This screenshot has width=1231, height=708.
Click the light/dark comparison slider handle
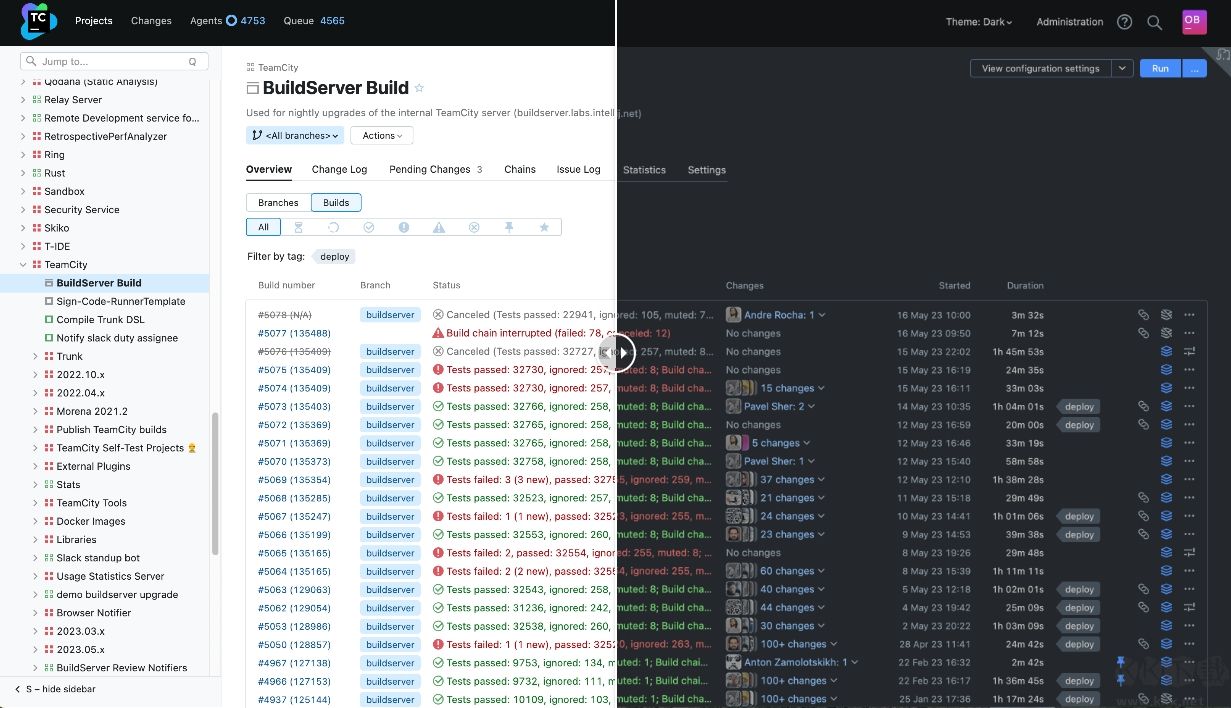pyautogui.click(x=618, y=352)
